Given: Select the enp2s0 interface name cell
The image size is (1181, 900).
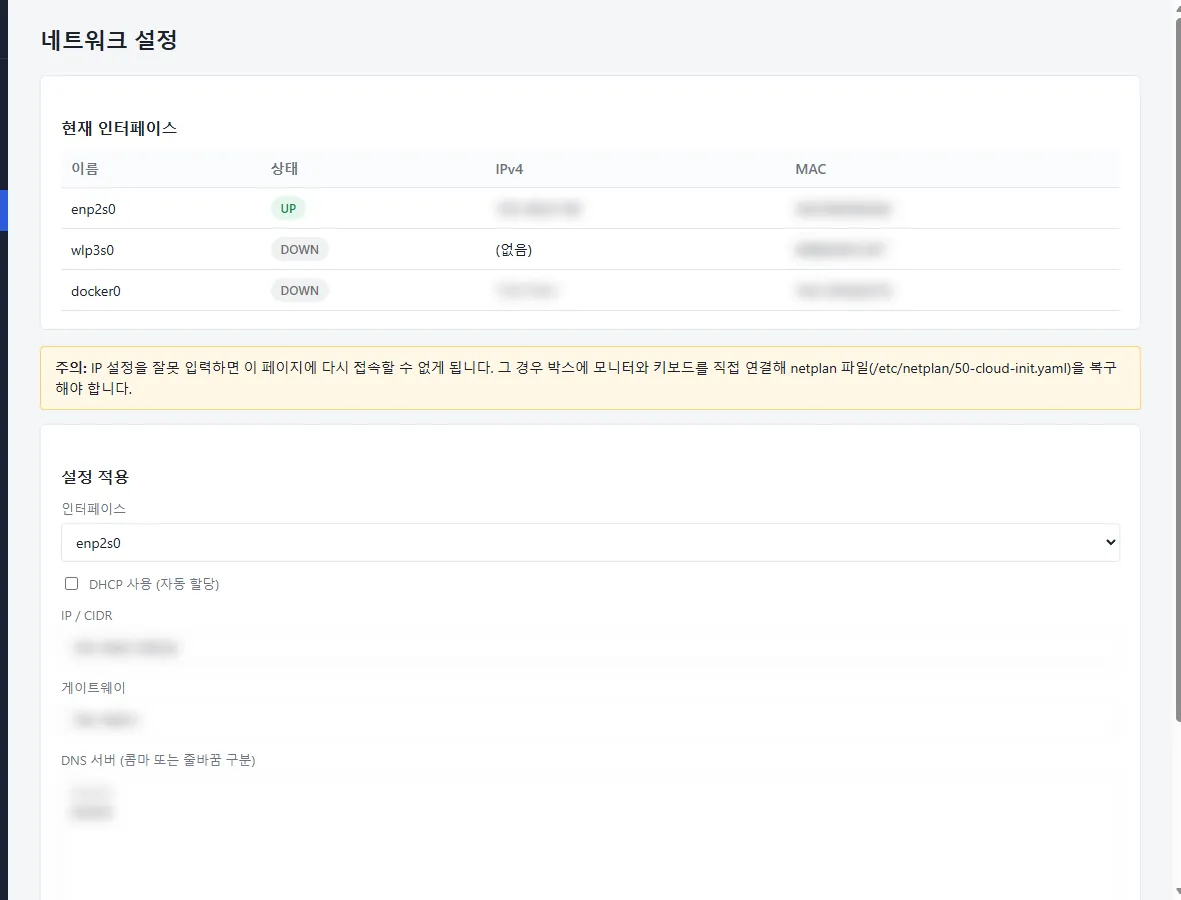Looking at the screenshot, I should tap(93, 209).
